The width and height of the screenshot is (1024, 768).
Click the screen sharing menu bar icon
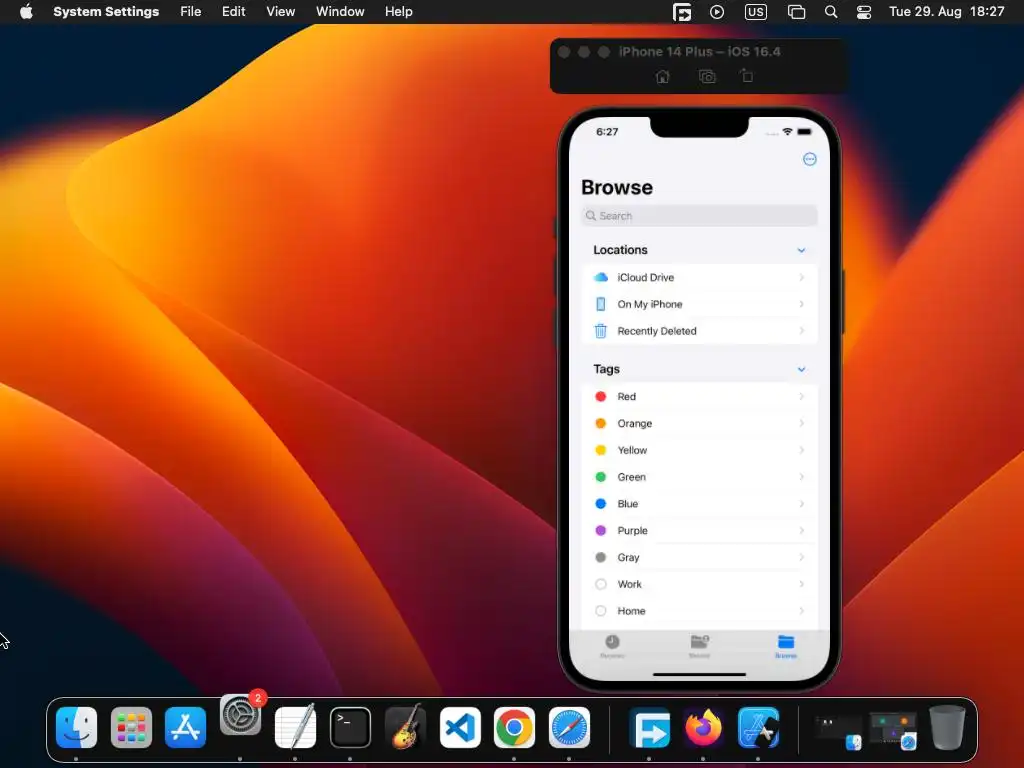coord(682,12)
